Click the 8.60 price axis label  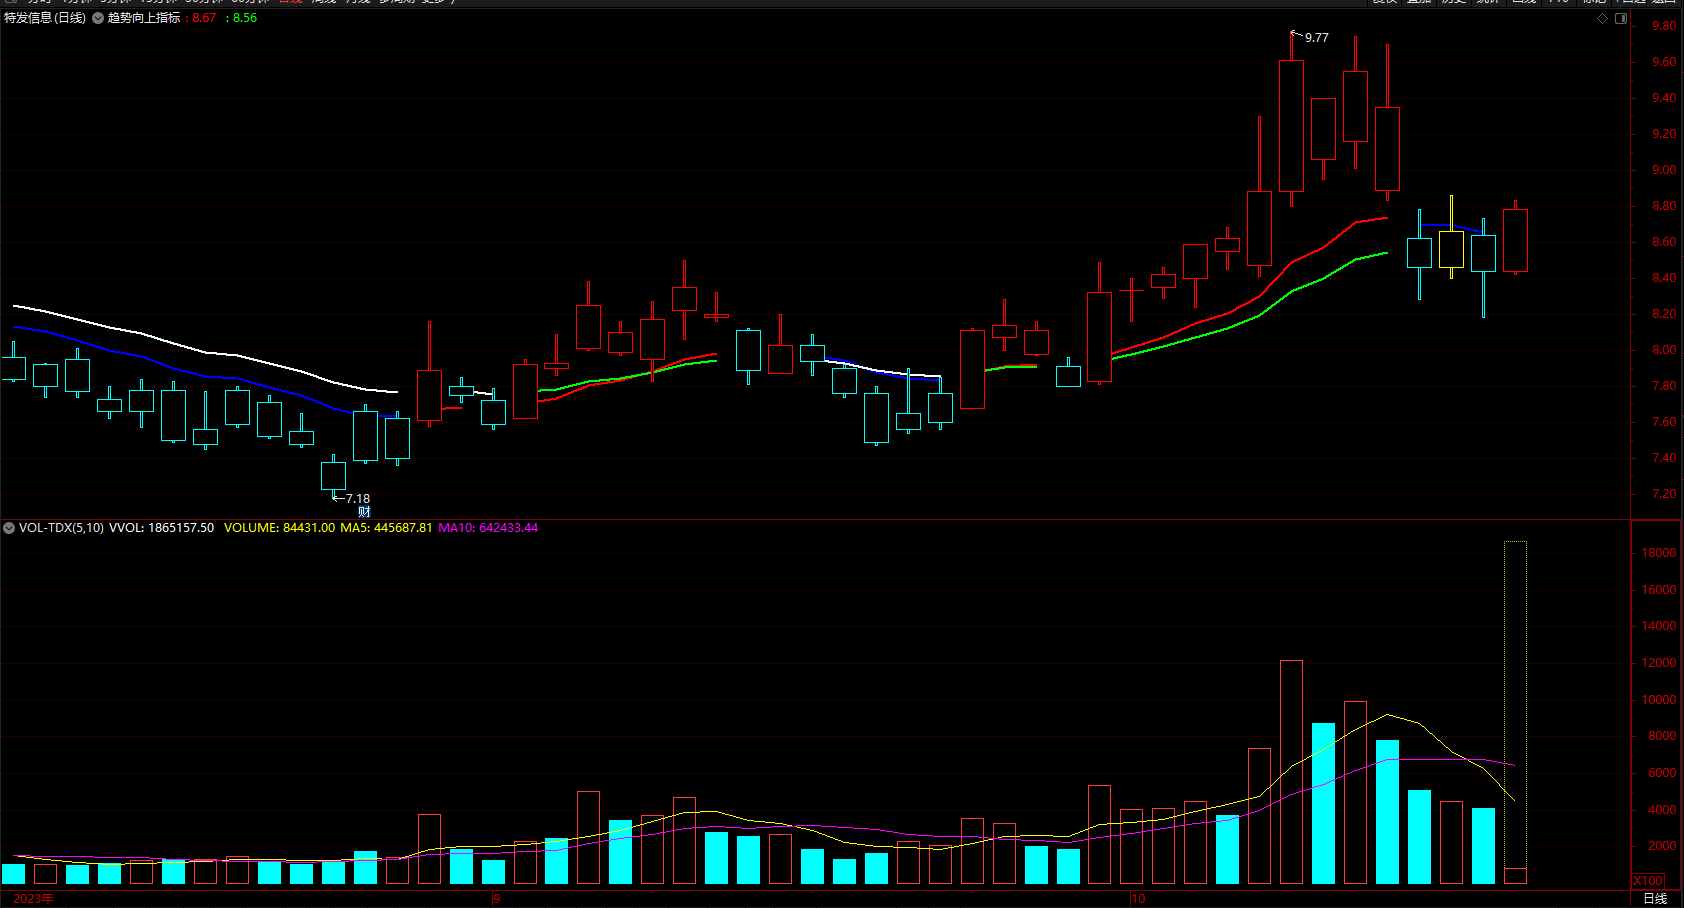pos(1664,242)
